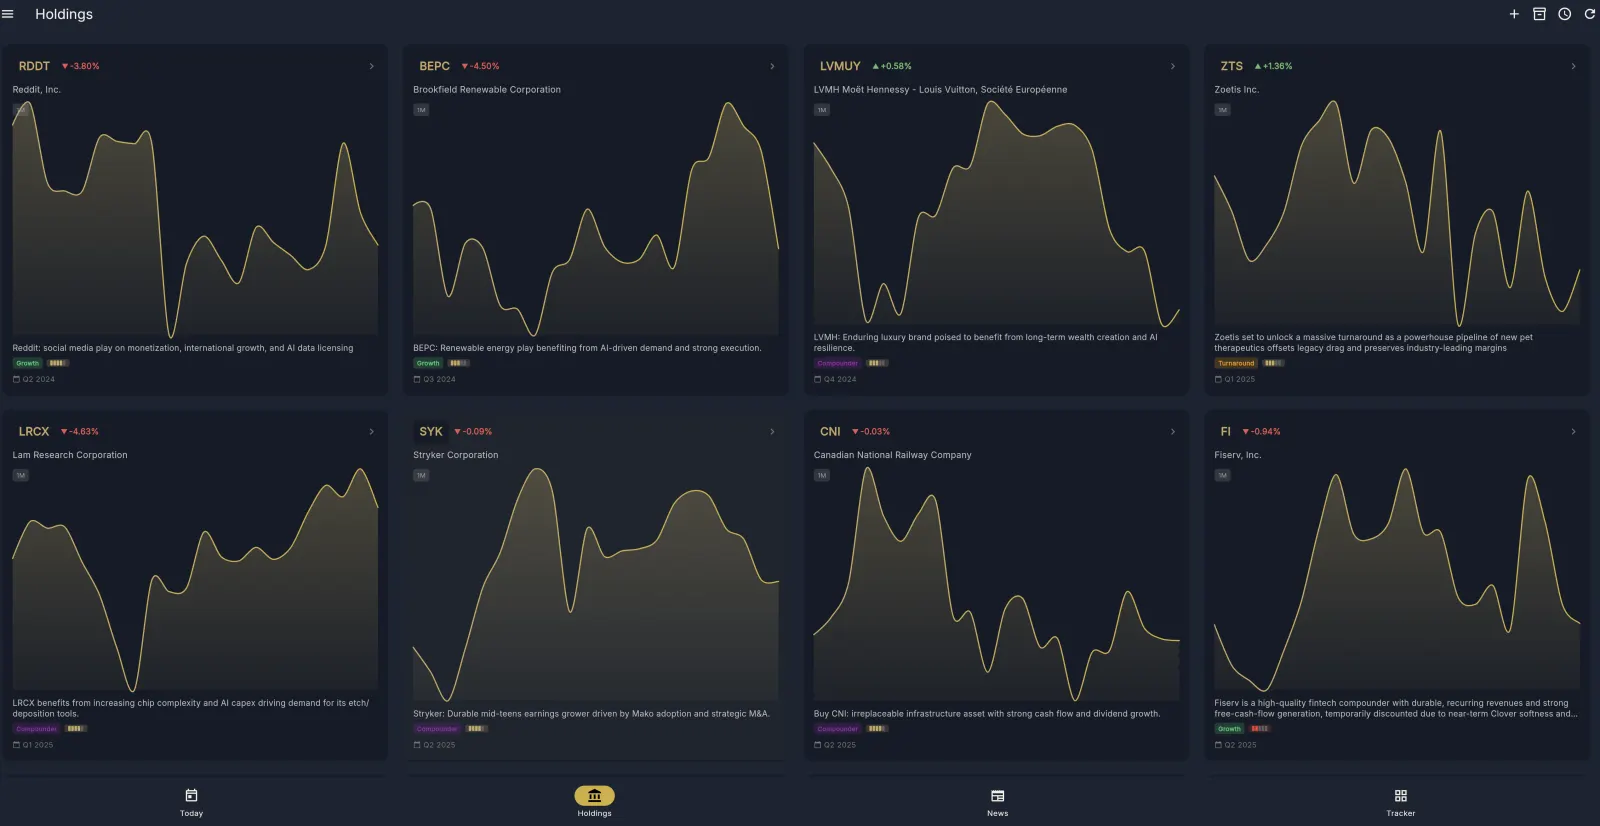This screenshot has height=826, width=1600.
Task: Expand the LRCX card chevron
Action: 371,431
